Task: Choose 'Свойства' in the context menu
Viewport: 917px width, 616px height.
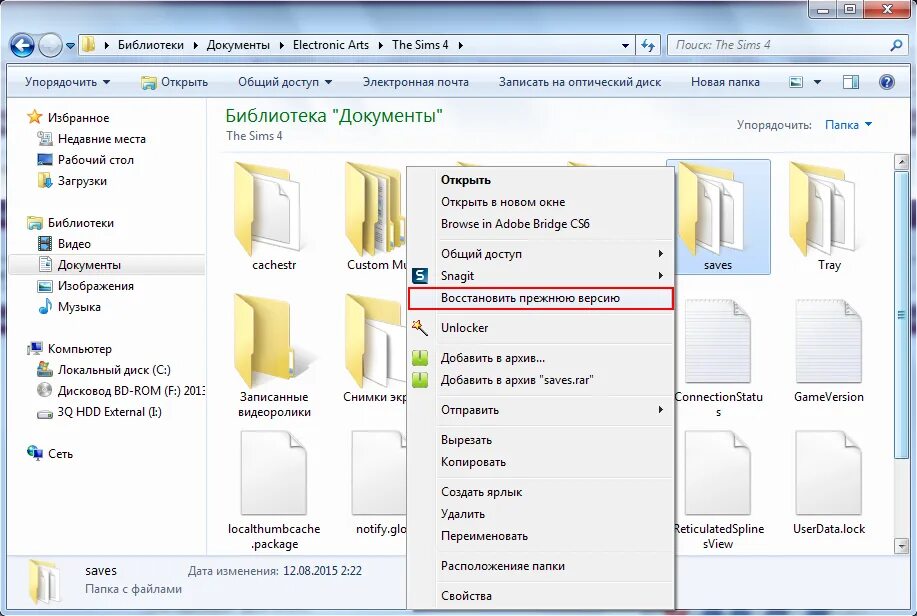Action: tap(541, 596)
